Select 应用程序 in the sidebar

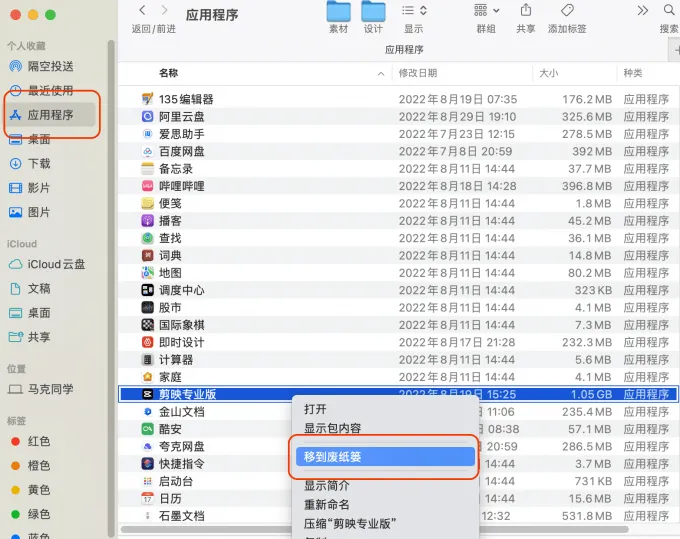[51, 115]
